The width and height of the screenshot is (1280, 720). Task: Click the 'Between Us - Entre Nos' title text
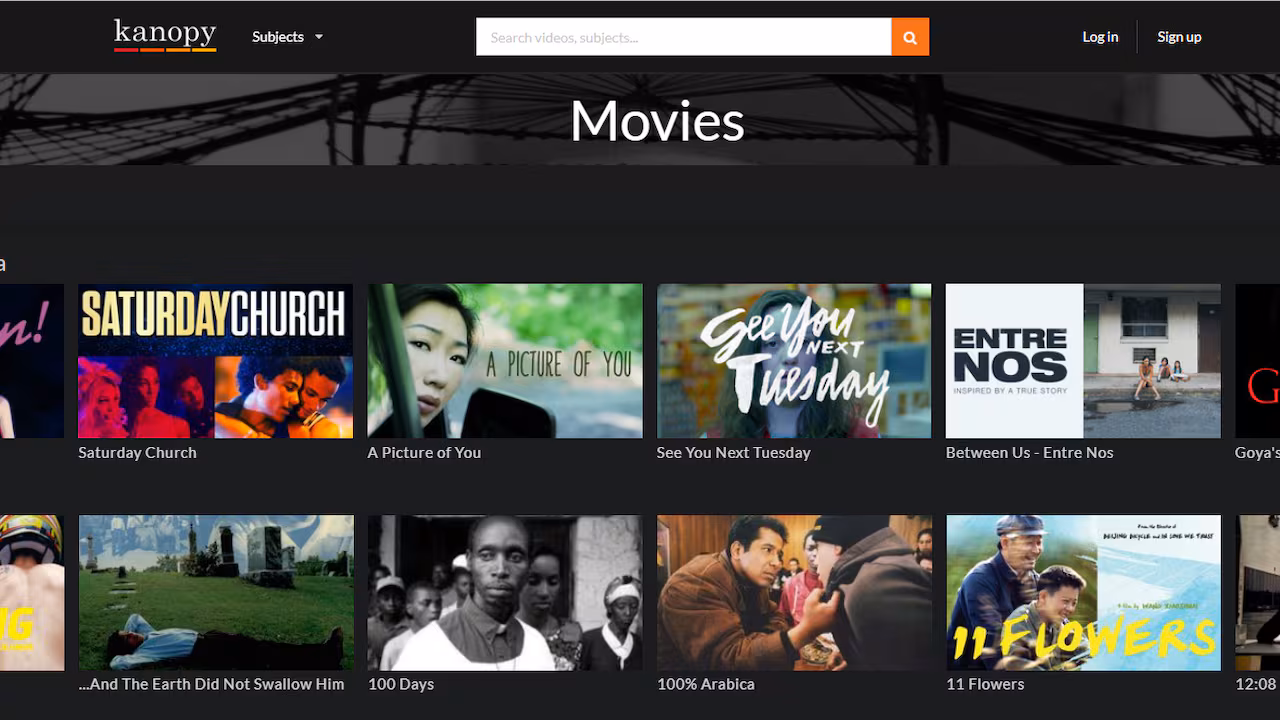1029,453
